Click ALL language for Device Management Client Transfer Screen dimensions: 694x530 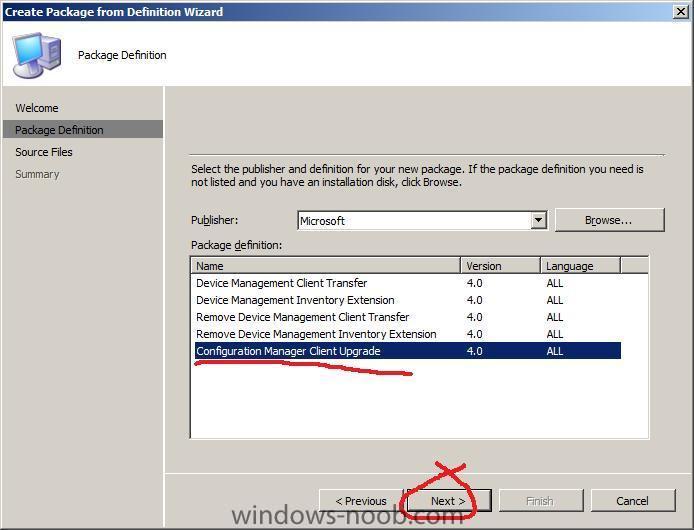555,283
